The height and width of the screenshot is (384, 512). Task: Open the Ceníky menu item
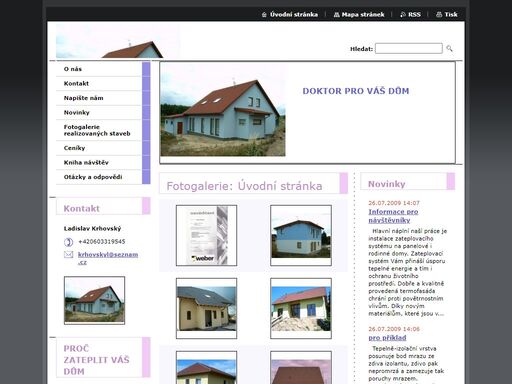click(x=99, y=148)
